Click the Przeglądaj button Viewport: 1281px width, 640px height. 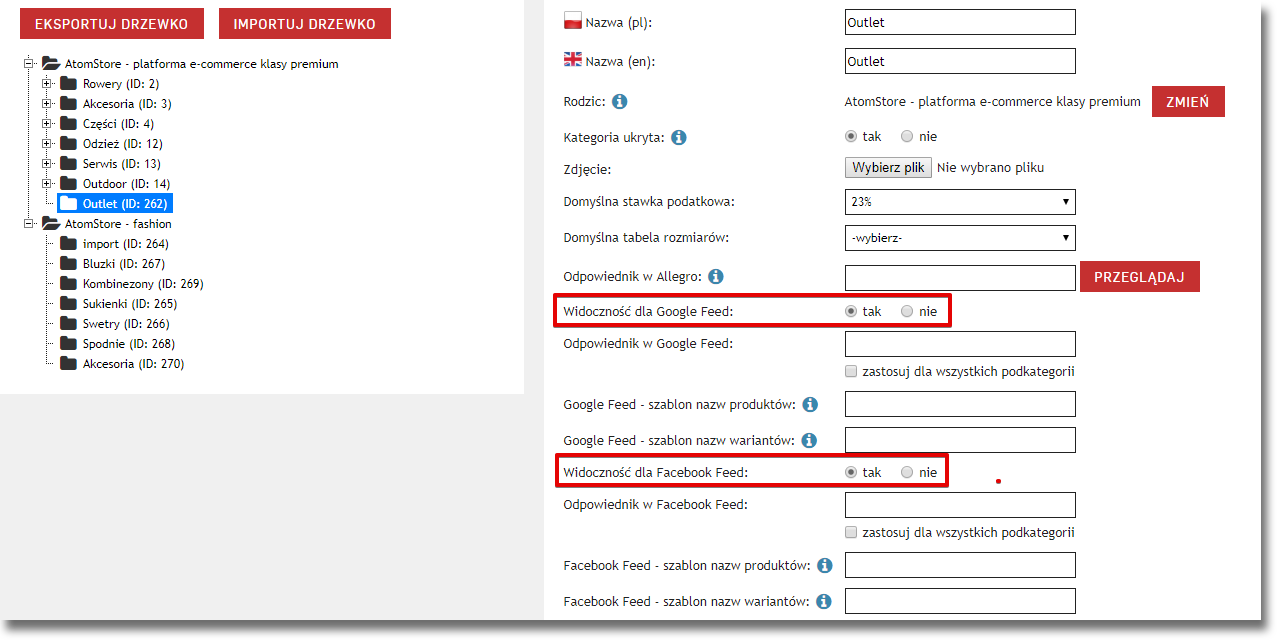[1139, 277]
